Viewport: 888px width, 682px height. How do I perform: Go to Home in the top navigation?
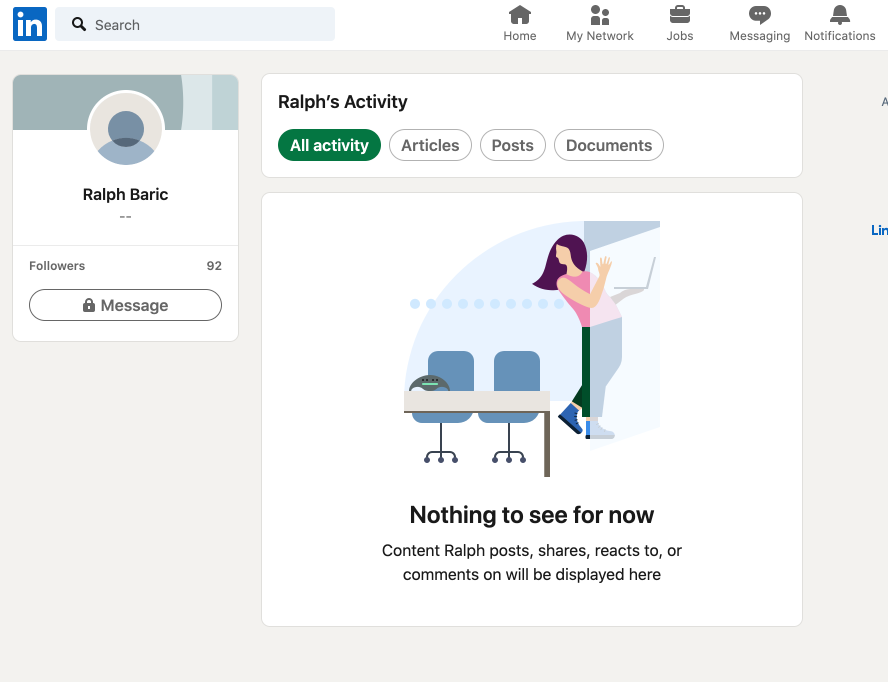pyautogui.click(x=519, y=24)
